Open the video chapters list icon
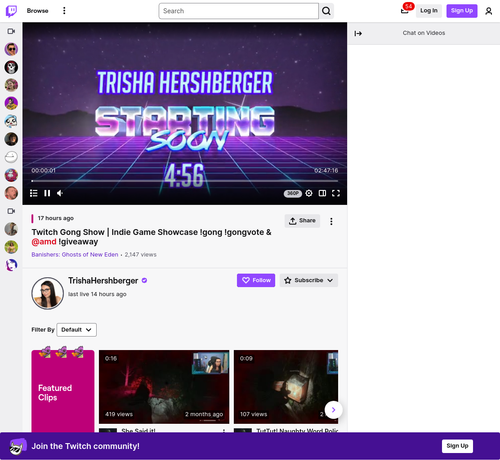Image resolution: width=500 pixels, height=460 pixels. click(34, 193)
